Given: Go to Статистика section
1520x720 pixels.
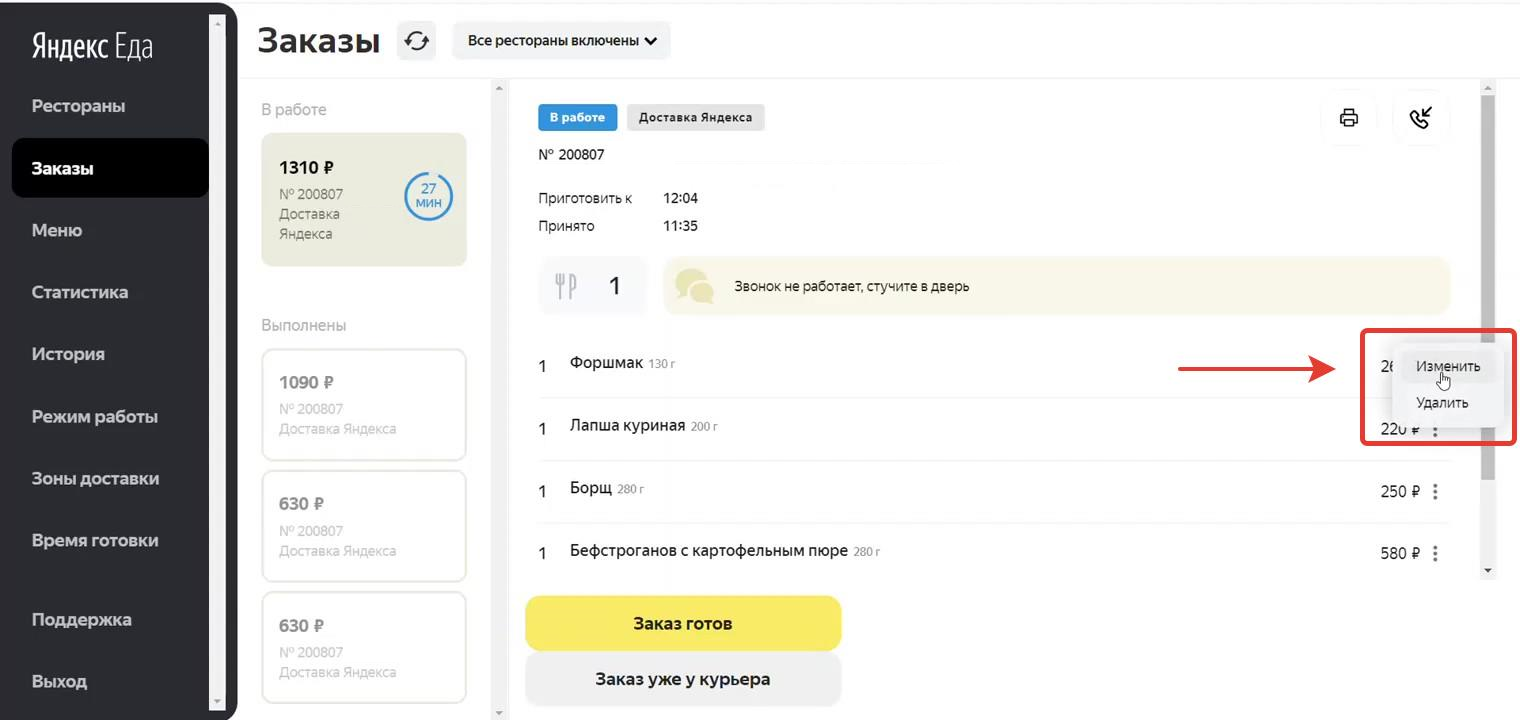Looking at the screenshot, I should pos(80,292).
